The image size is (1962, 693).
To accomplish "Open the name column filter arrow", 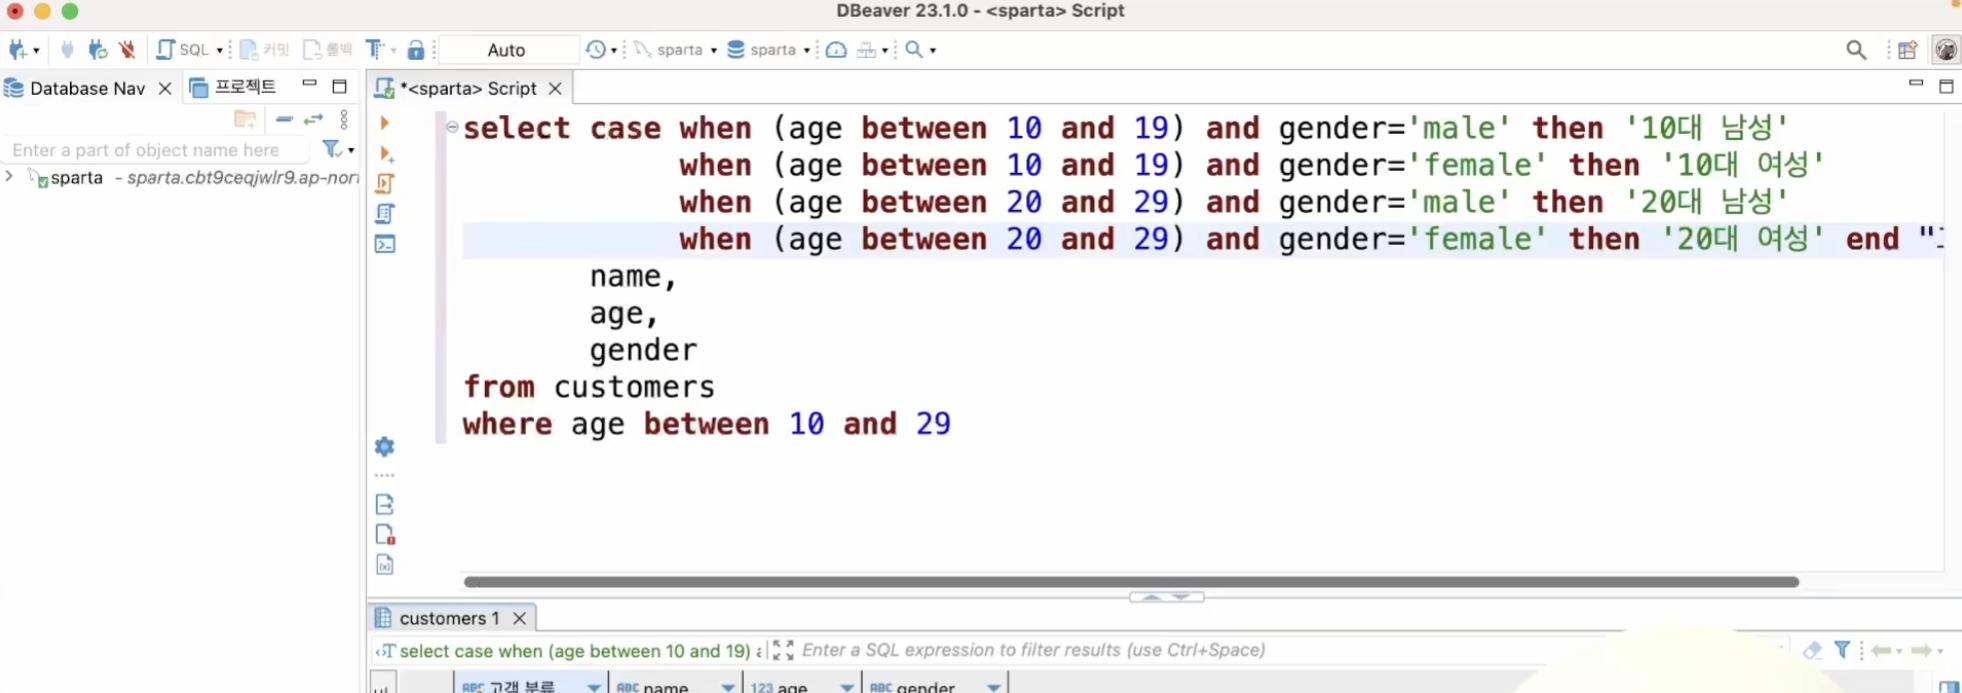I will click(x=728, y=687).
